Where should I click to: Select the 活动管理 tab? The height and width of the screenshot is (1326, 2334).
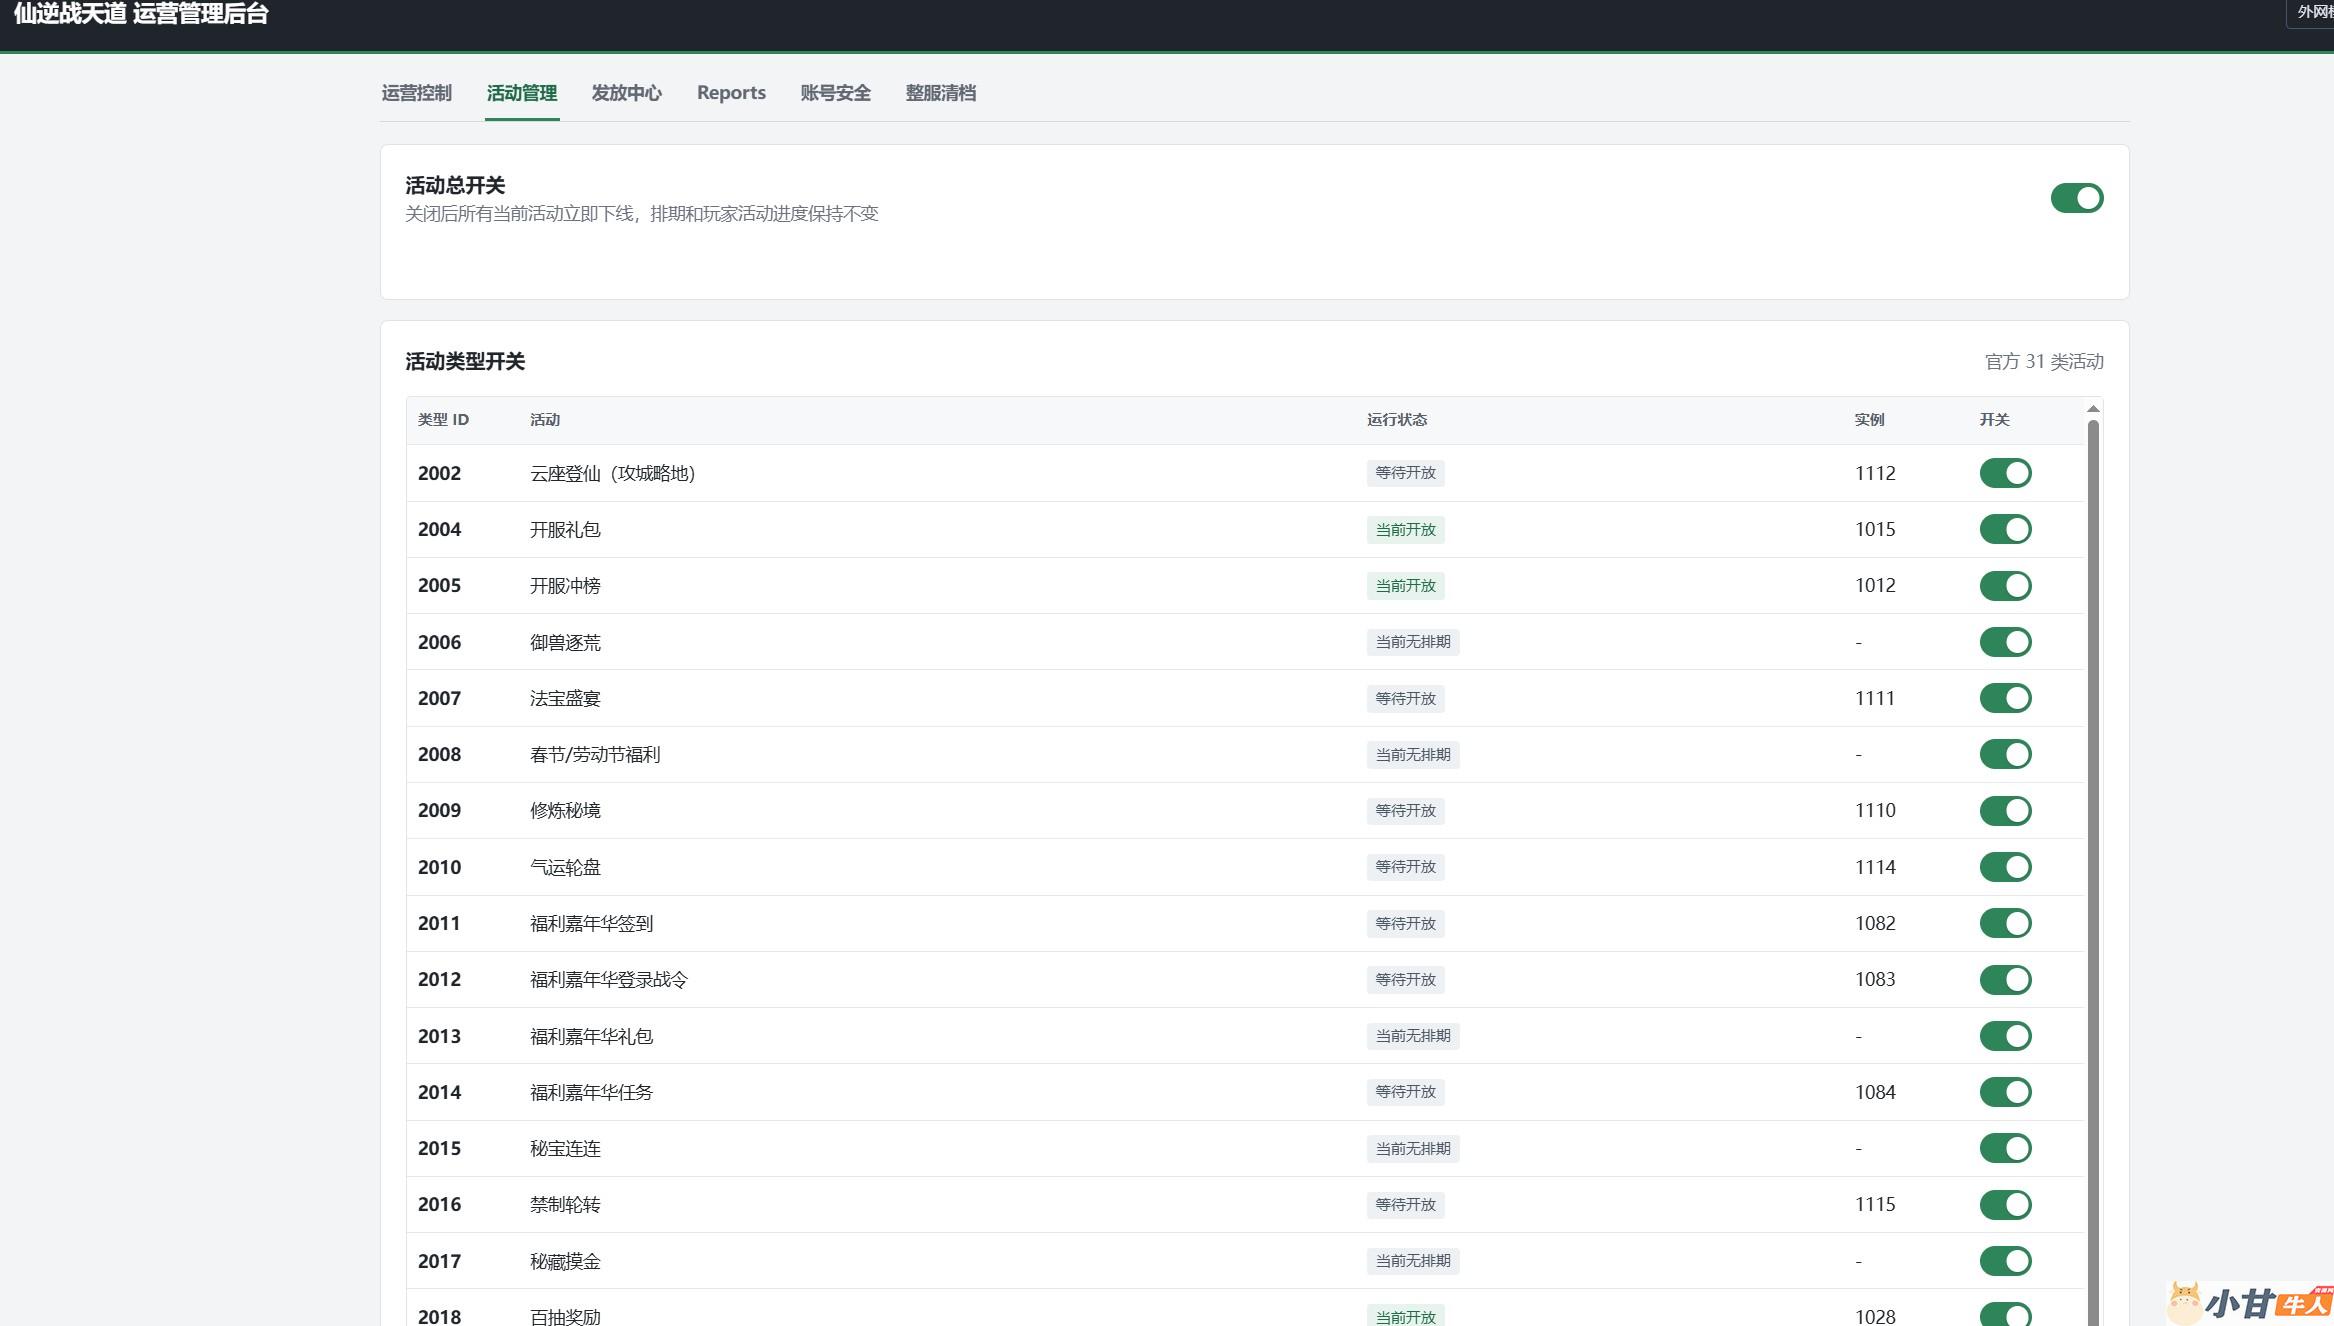(x=522, y=93)
